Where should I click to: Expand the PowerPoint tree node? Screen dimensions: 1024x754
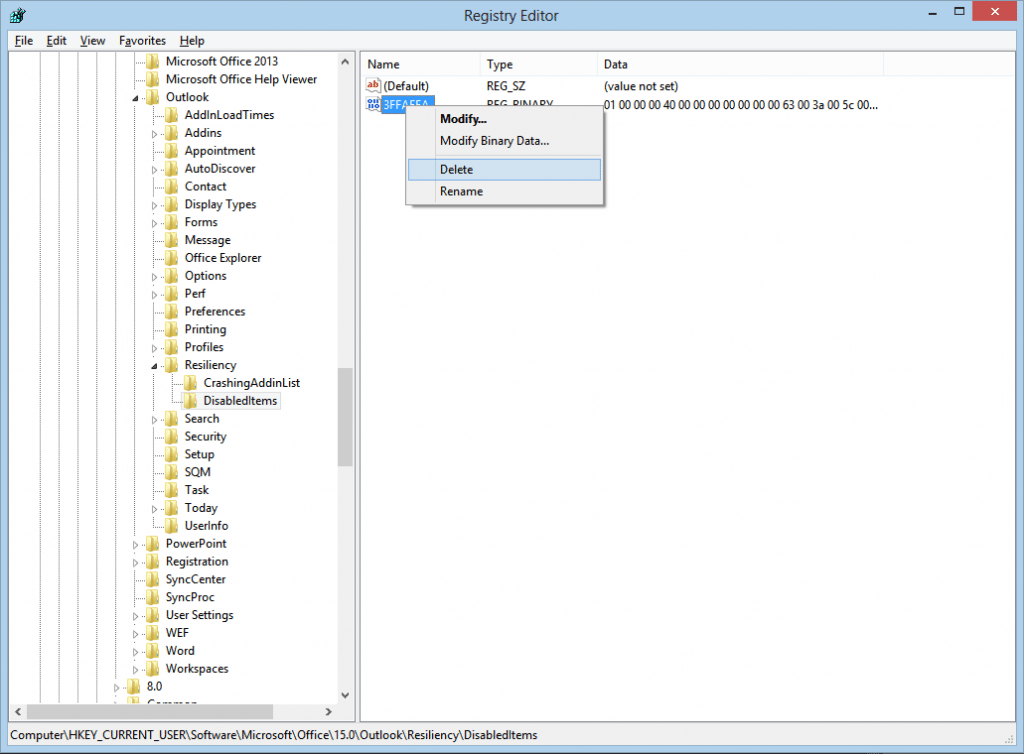(133, 543)
